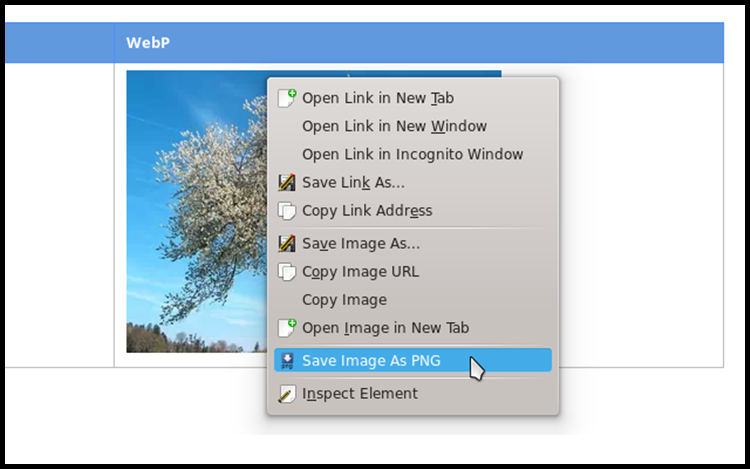Click the new tab icon beside Open Image in New Tab
This screenshot has width=750, height=469.
[287, 328]
